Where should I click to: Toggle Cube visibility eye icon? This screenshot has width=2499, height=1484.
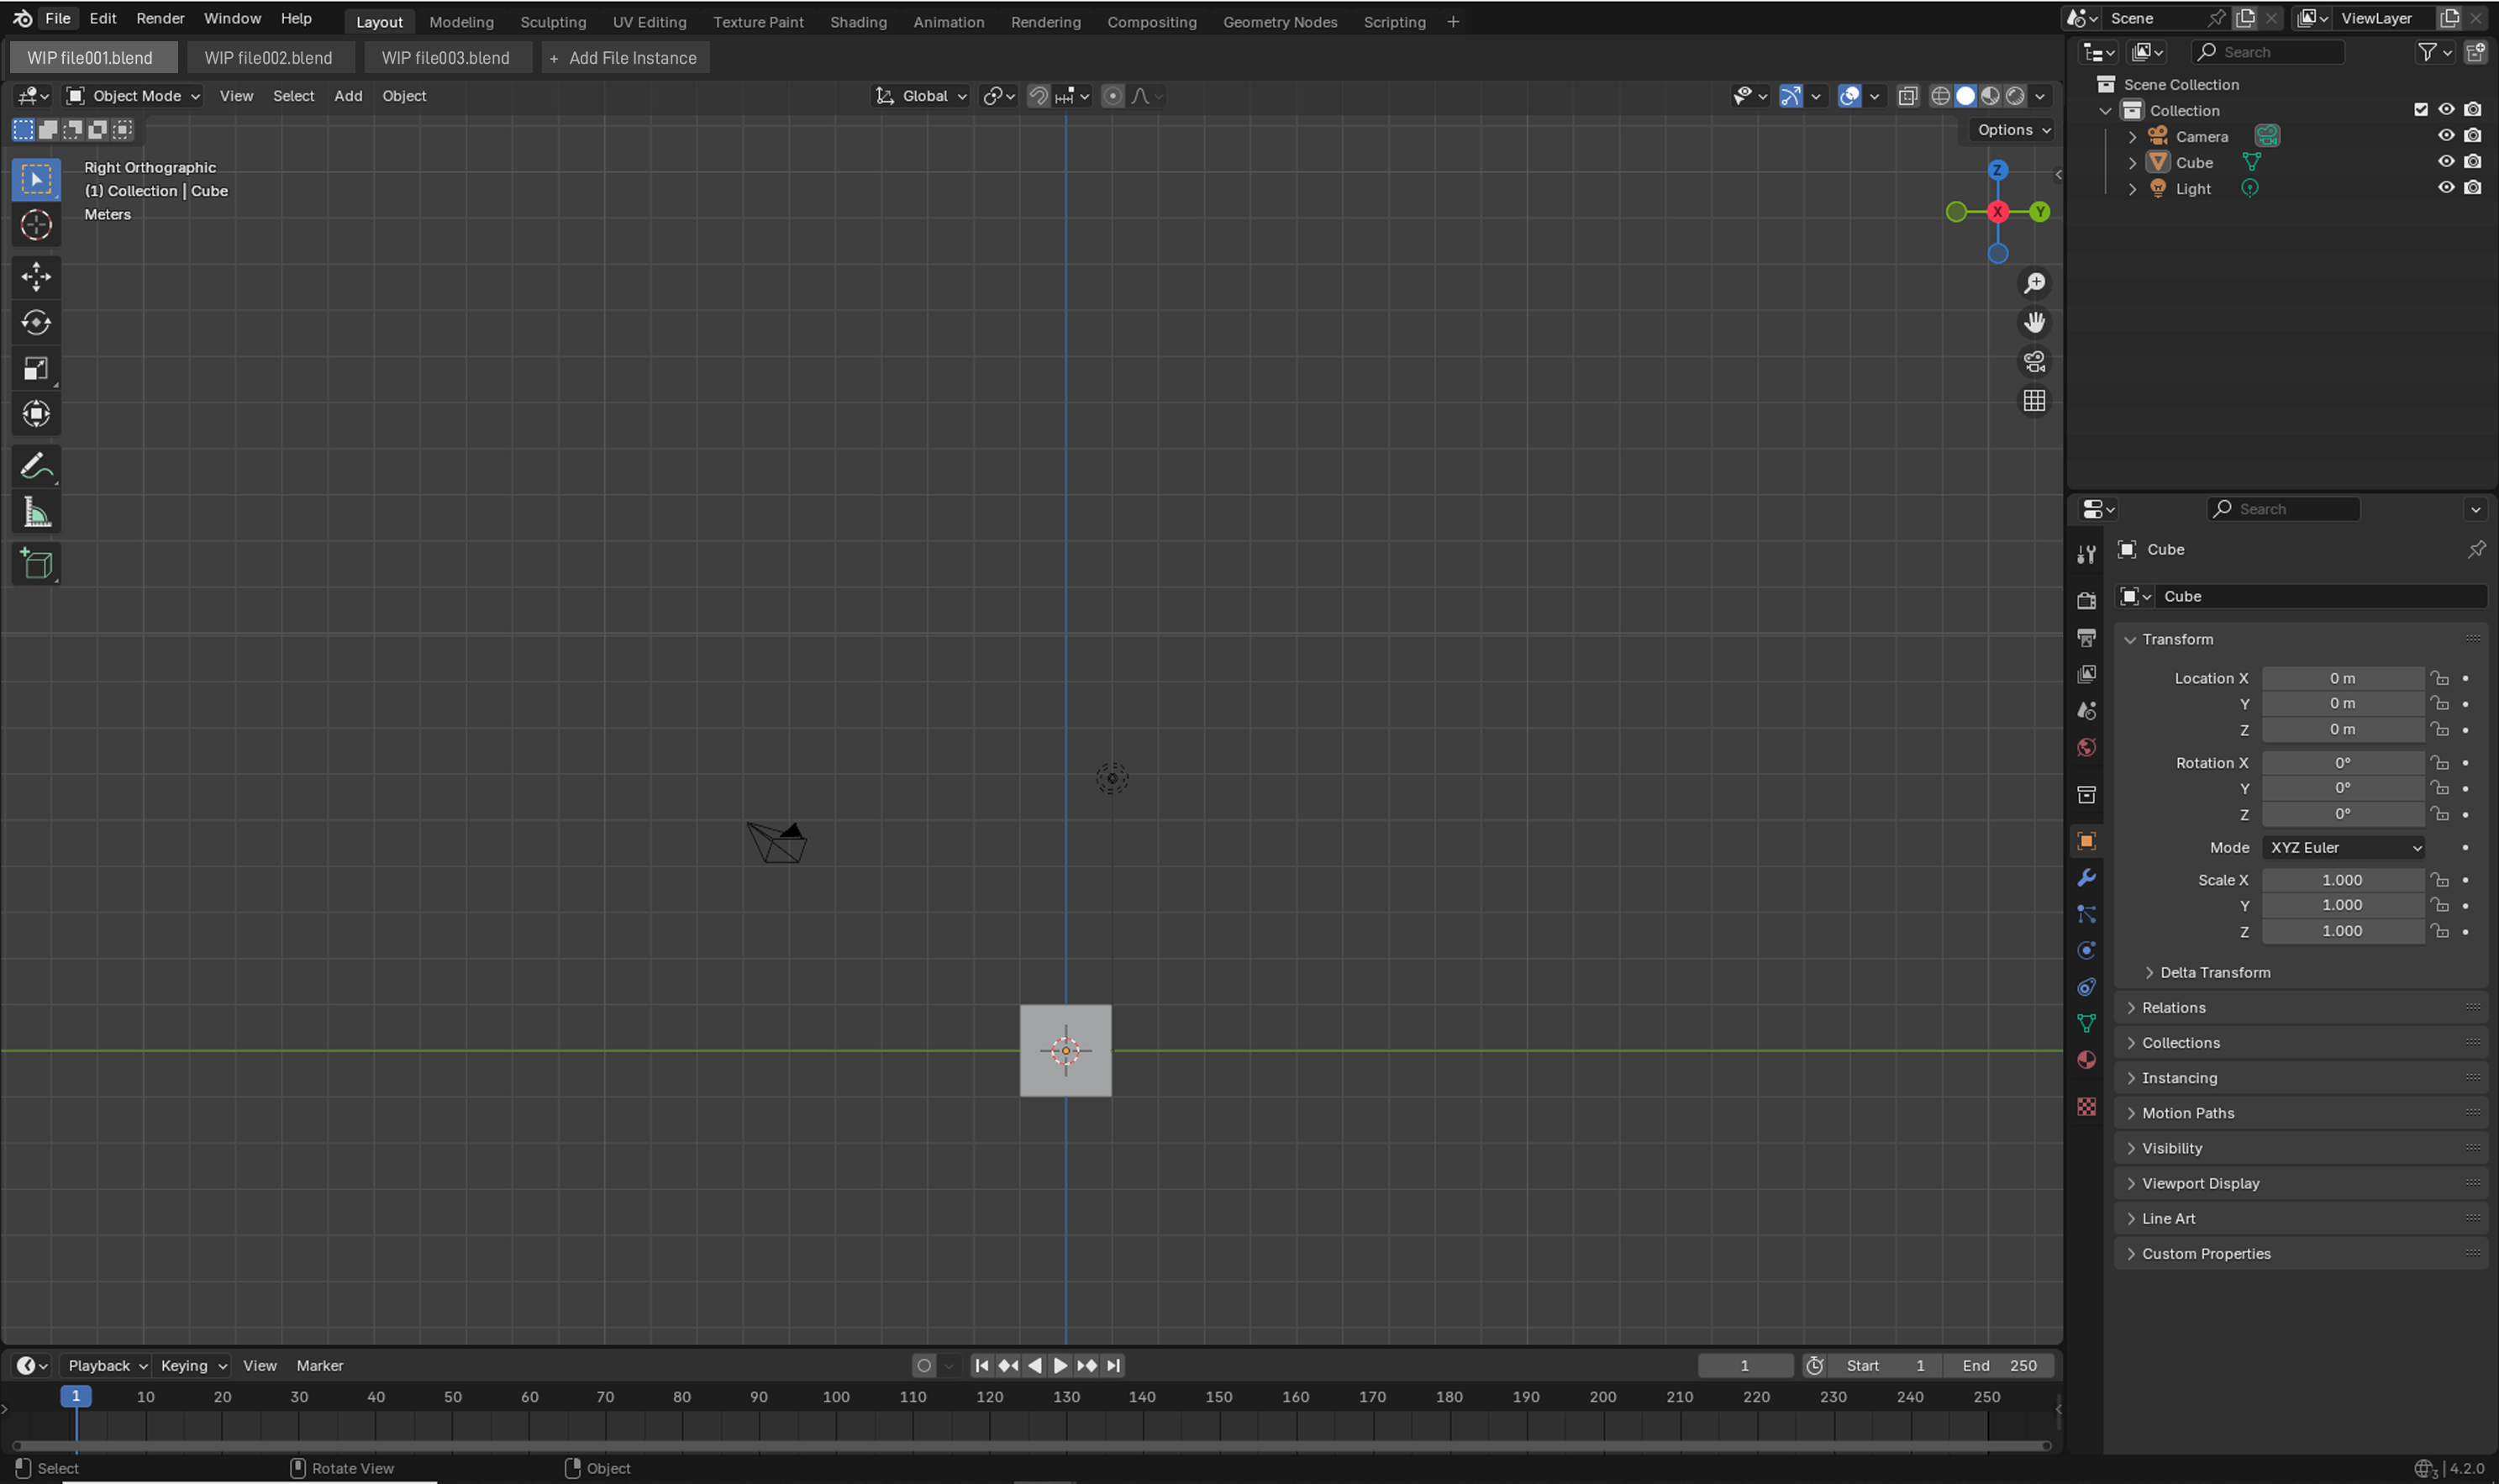2445,162
